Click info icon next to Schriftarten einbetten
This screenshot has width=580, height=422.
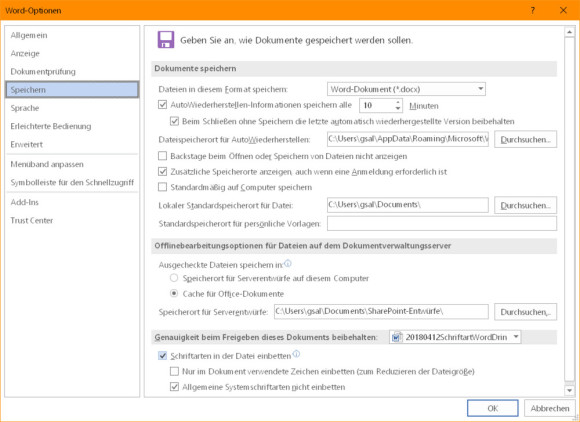296,354
